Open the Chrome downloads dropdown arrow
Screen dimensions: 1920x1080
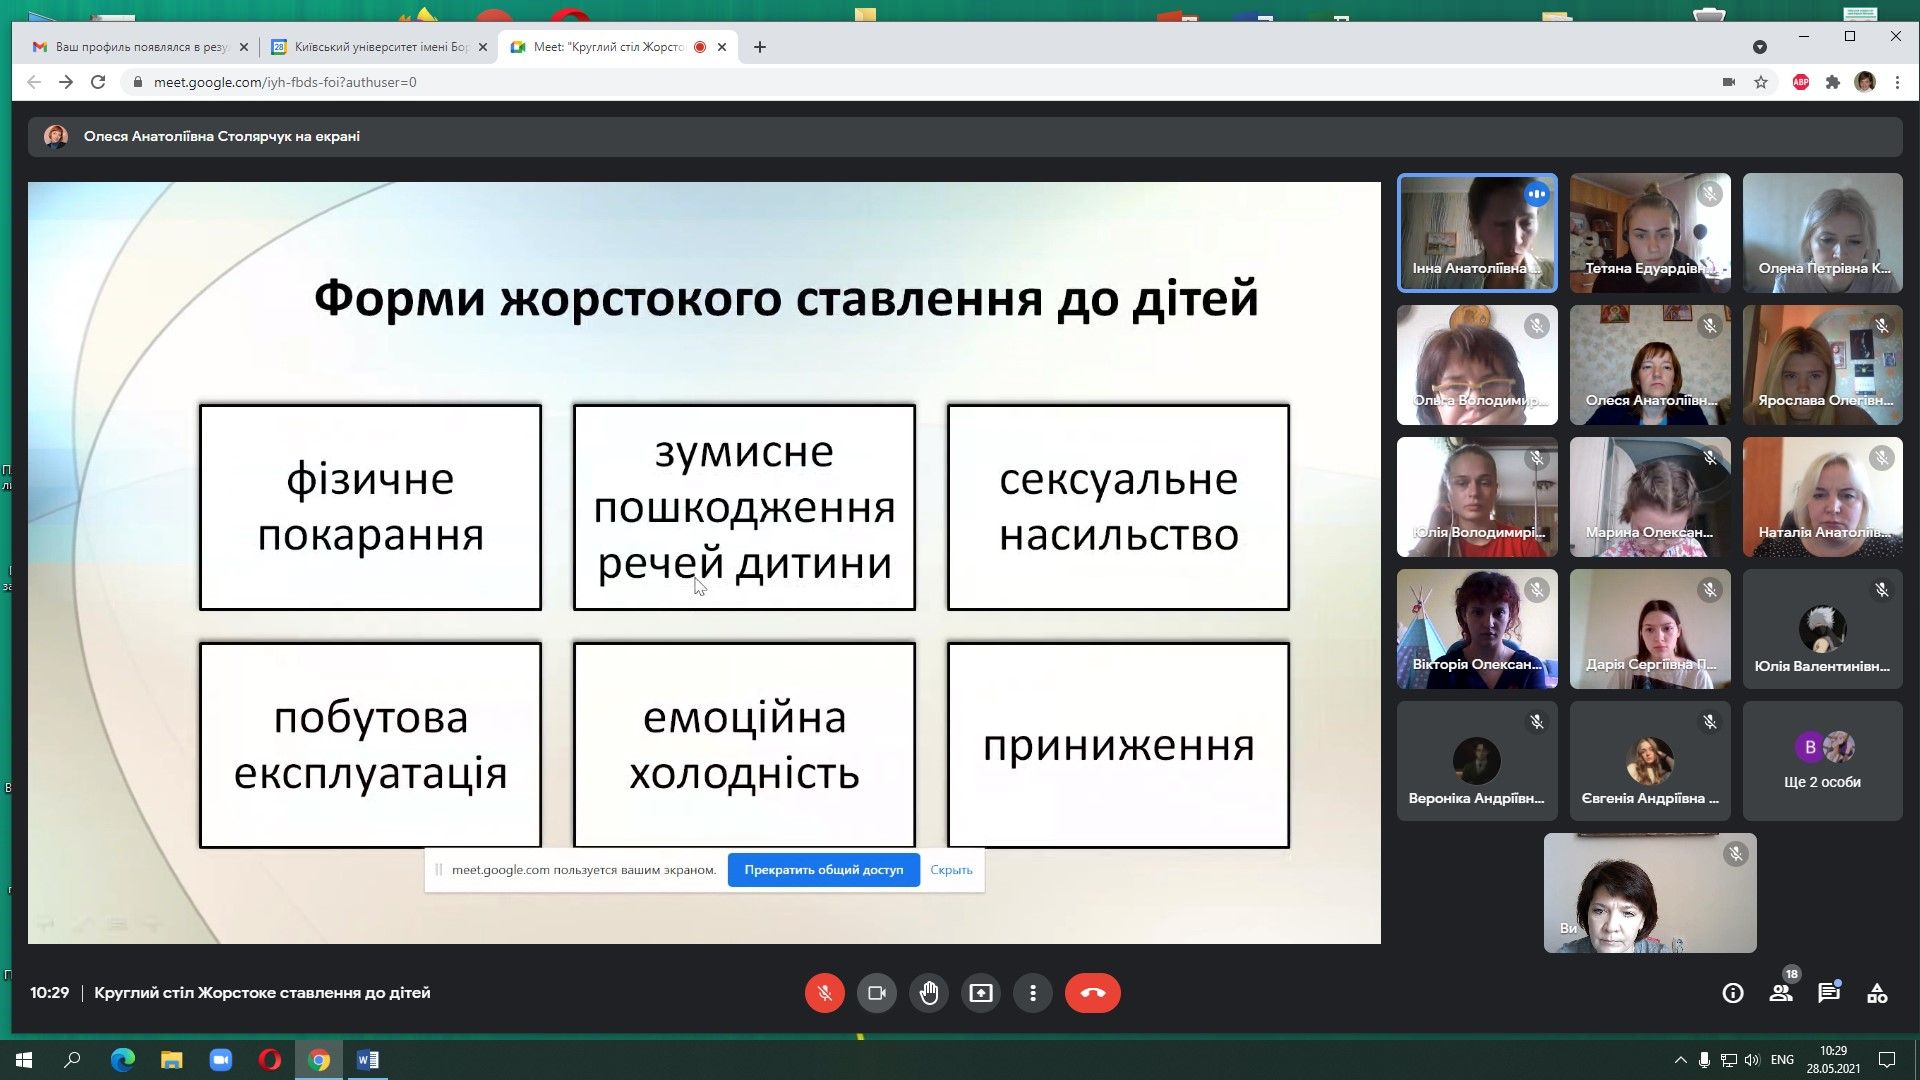click(x=1758, y=47)
